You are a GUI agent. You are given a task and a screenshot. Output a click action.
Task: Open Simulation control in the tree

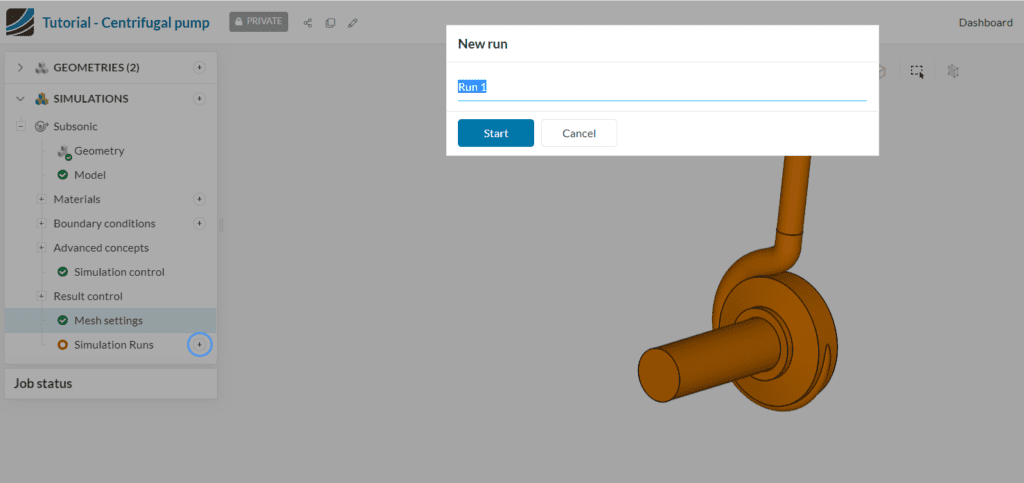118,272
